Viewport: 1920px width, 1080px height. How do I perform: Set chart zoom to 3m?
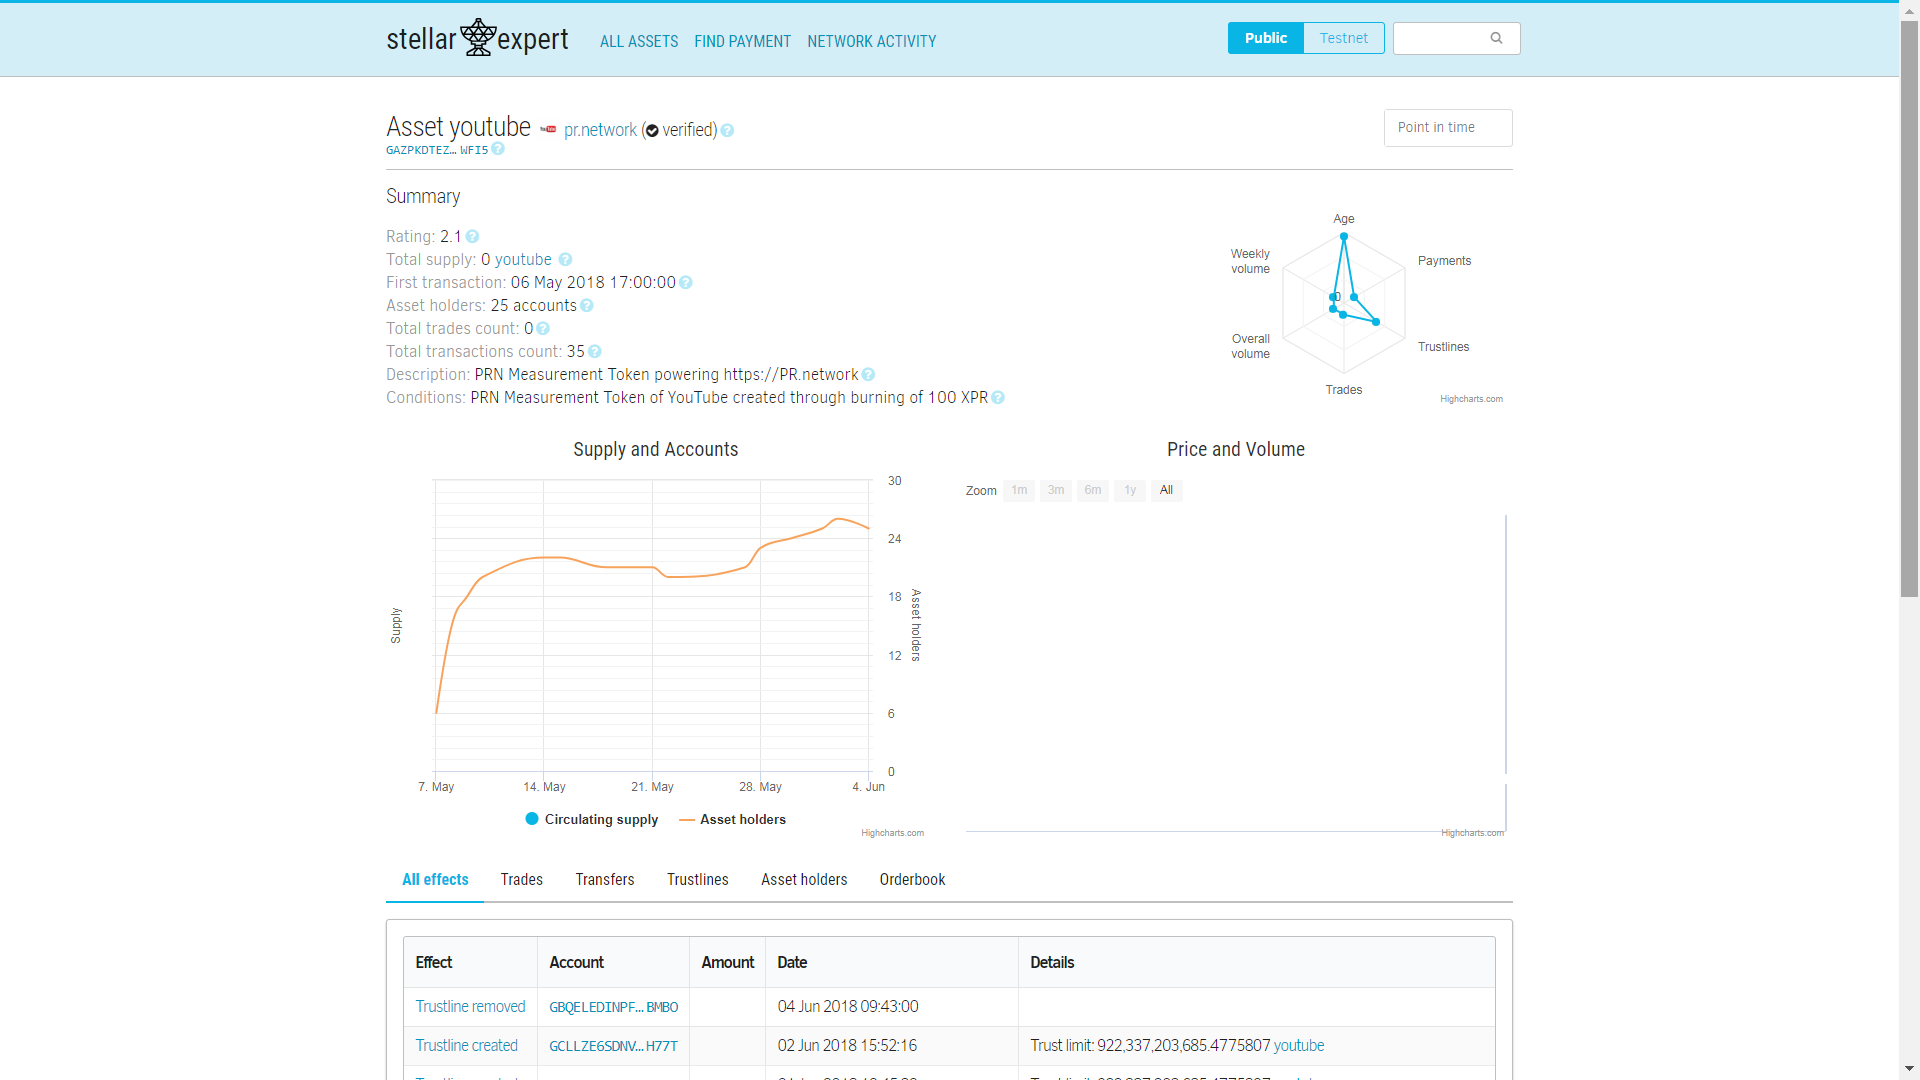[1056, 490]
